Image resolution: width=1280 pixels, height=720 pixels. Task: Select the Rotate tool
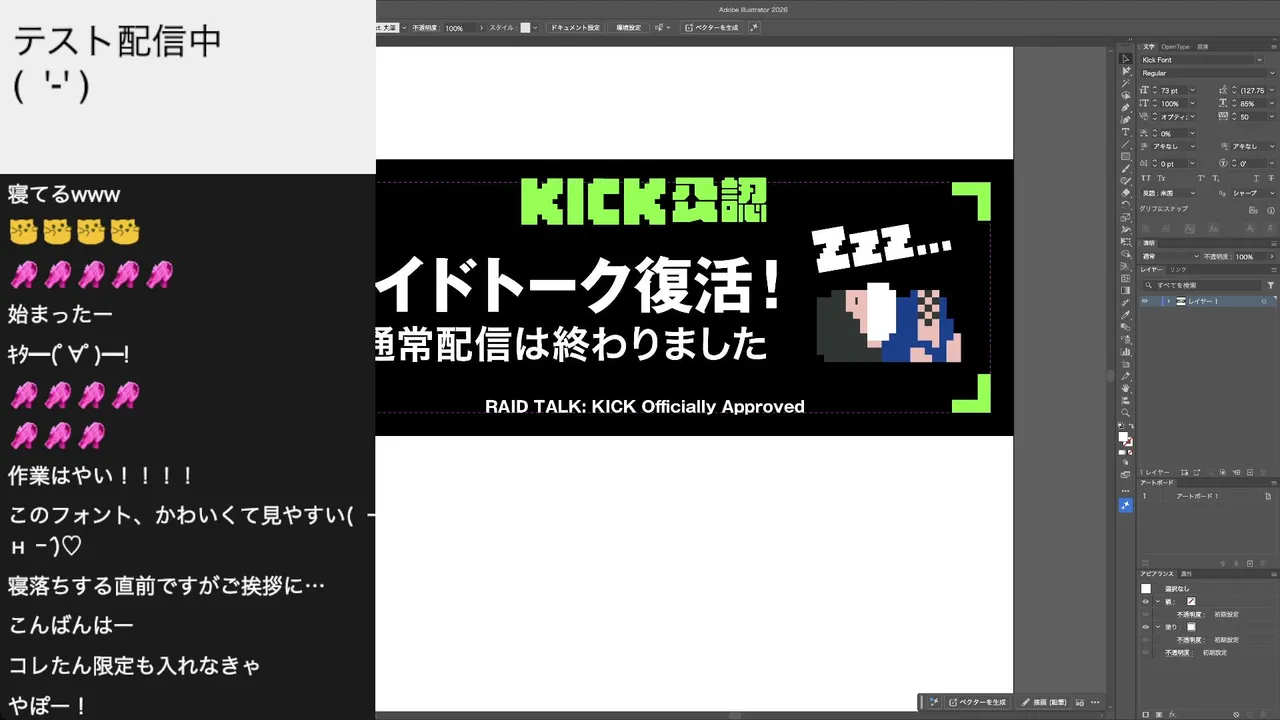[1125, 205]
